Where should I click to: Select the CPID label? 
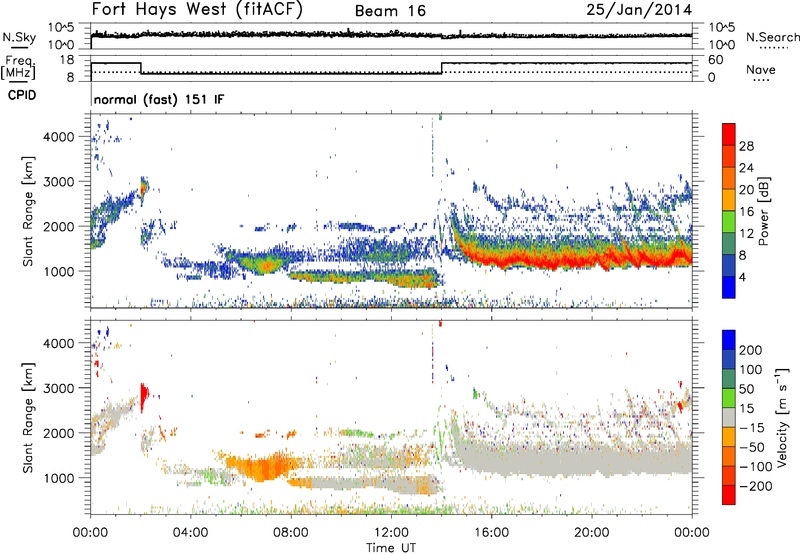pos(22,95)
